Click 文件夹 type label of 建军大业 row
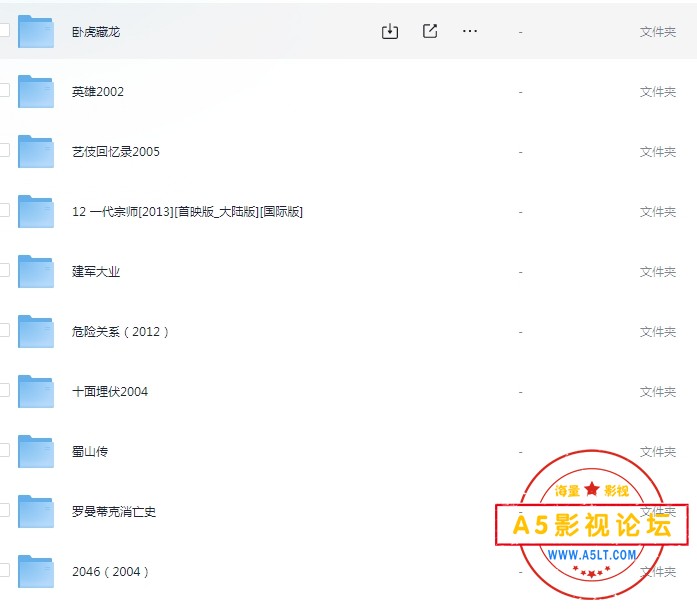Screen dimensions: 697x610 click(658, 272)
